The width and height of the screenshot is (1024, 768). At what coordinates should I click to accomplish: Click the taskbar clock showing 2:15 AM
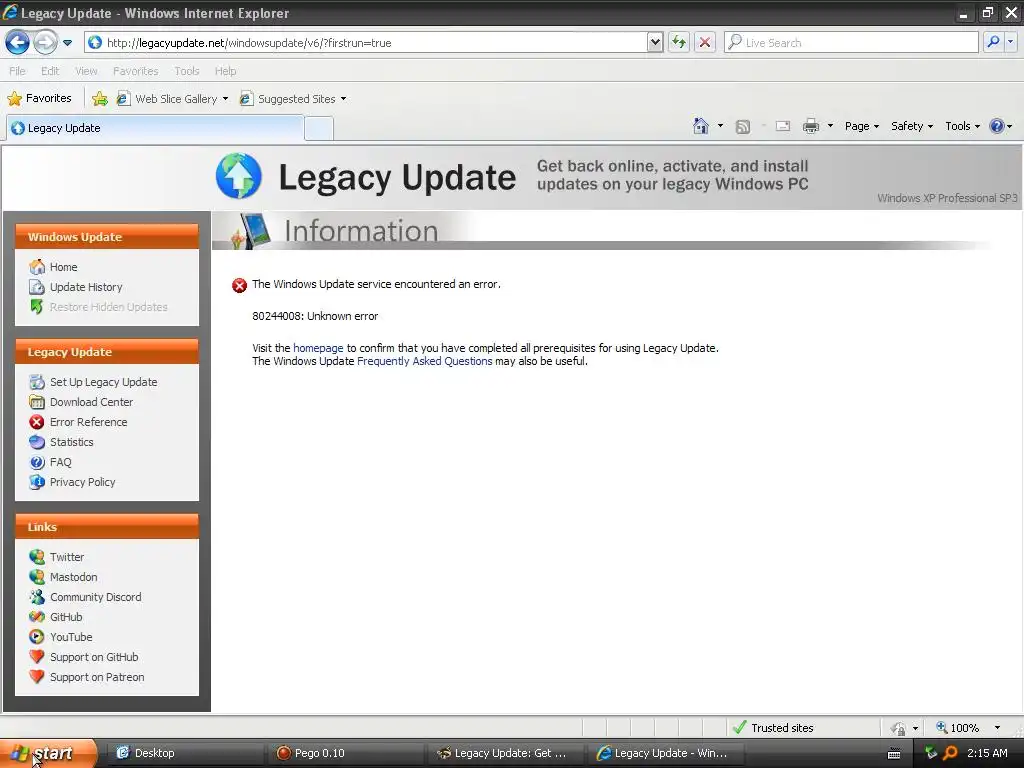[x=987, y=753]
